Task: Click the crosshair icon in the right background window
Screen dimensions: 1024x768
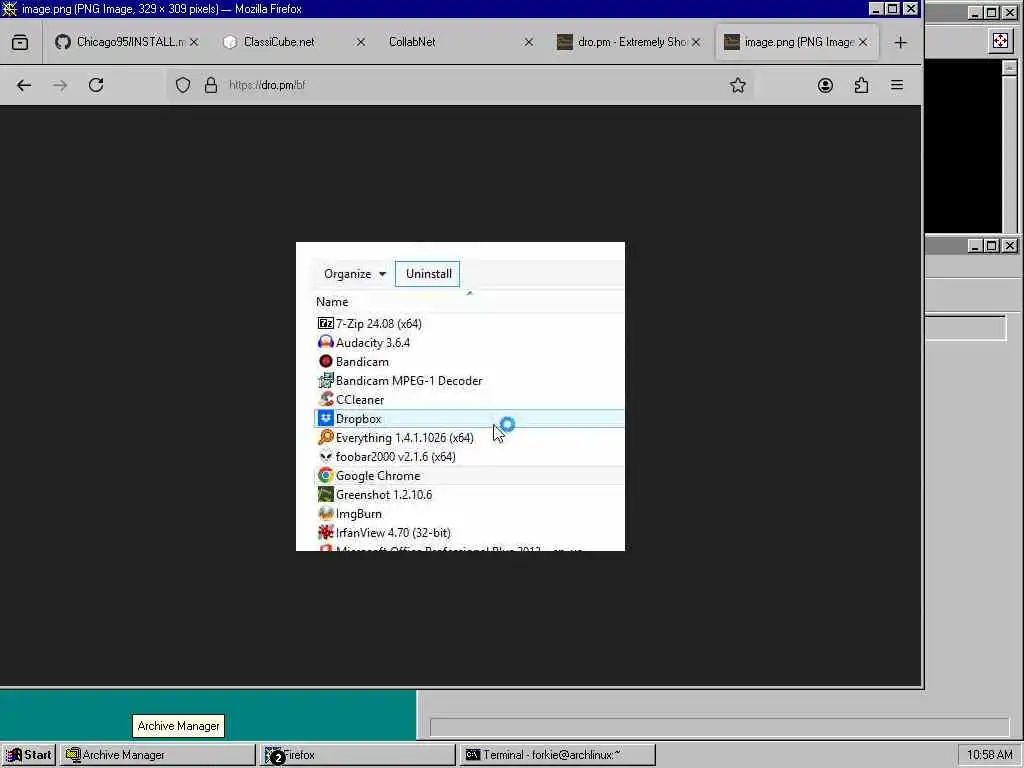Action: pos(1000,41)
